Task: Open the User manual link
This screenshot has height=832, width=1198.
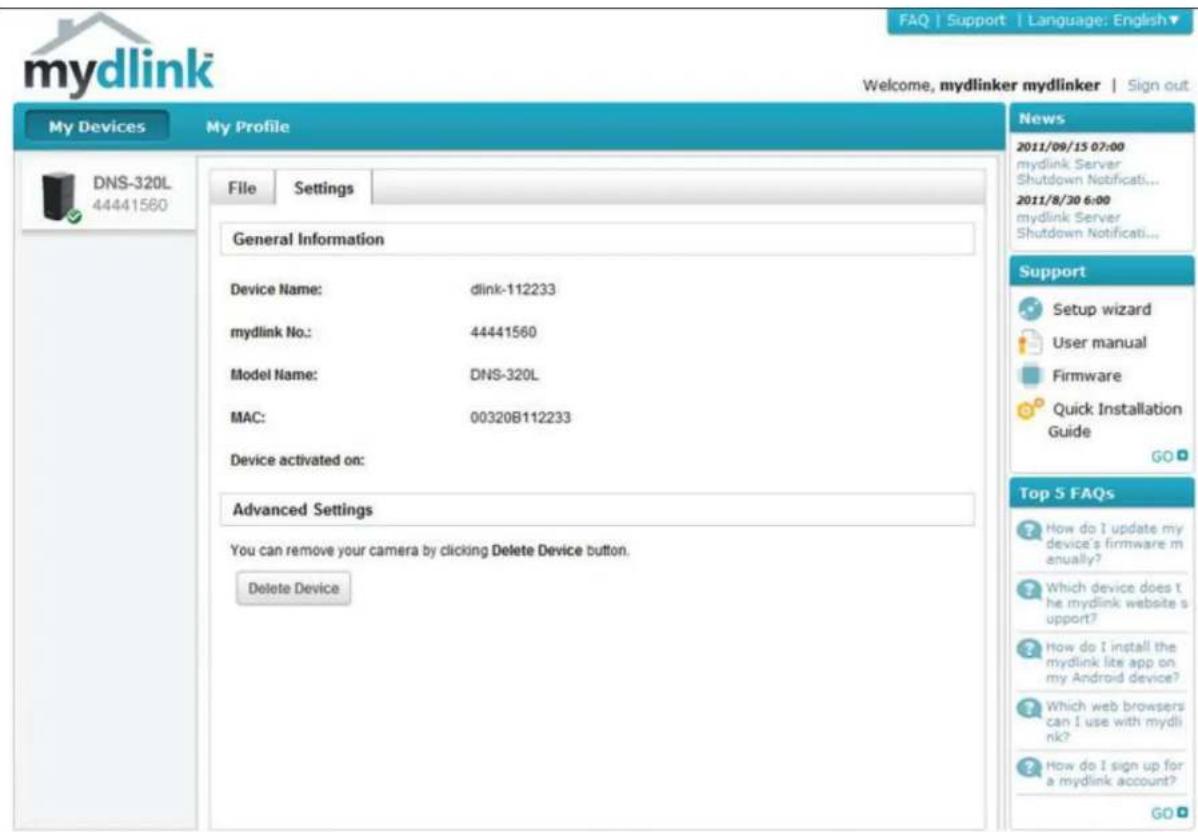Action: click(x=1099, y=343)
